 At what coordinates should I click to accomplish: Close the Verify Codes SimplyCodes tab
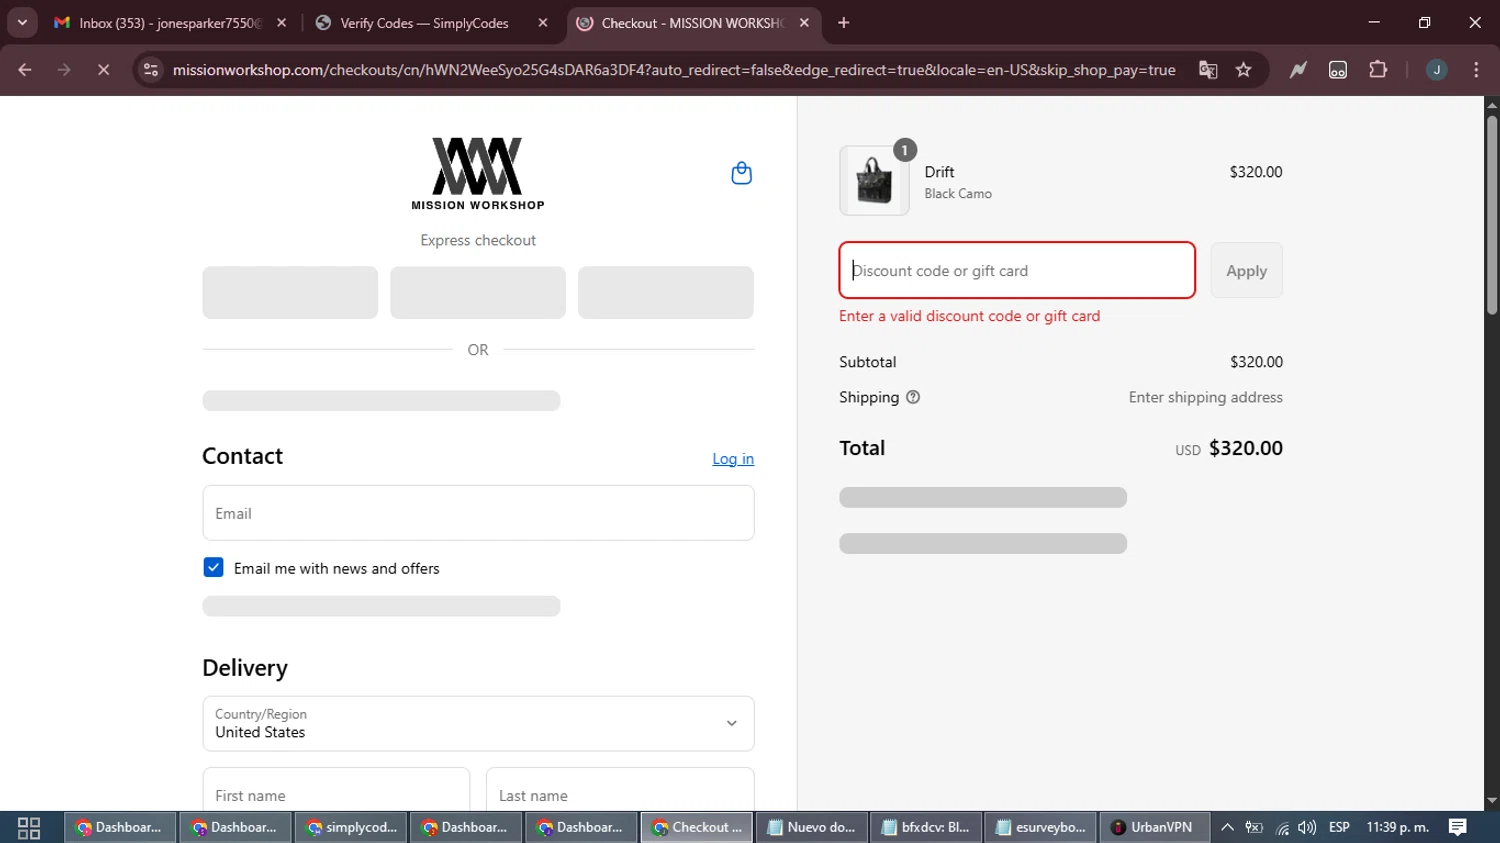(x=543, y=22)
